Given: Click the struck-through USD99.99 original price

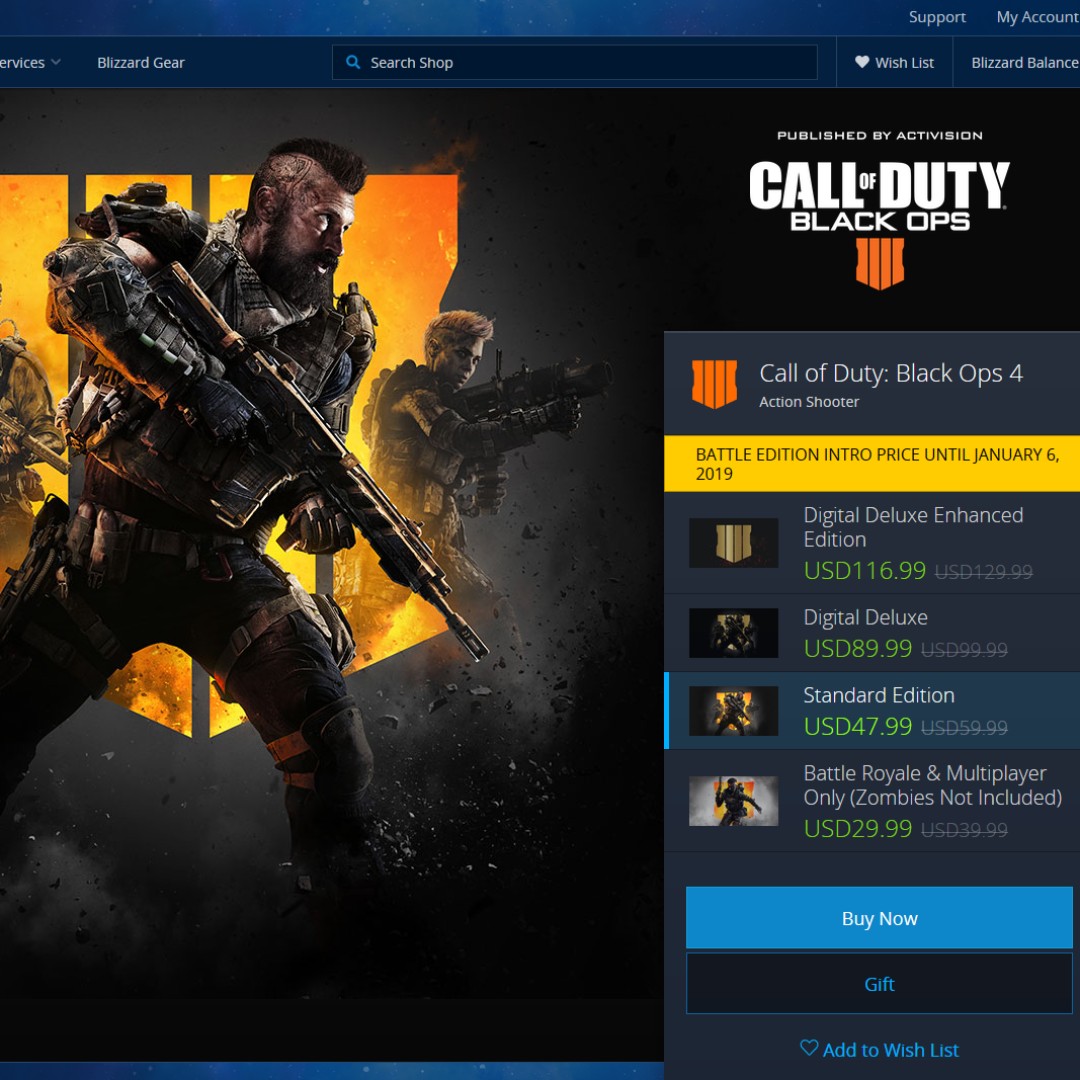Looking at the screenshot, I should (x=964, y=650).
